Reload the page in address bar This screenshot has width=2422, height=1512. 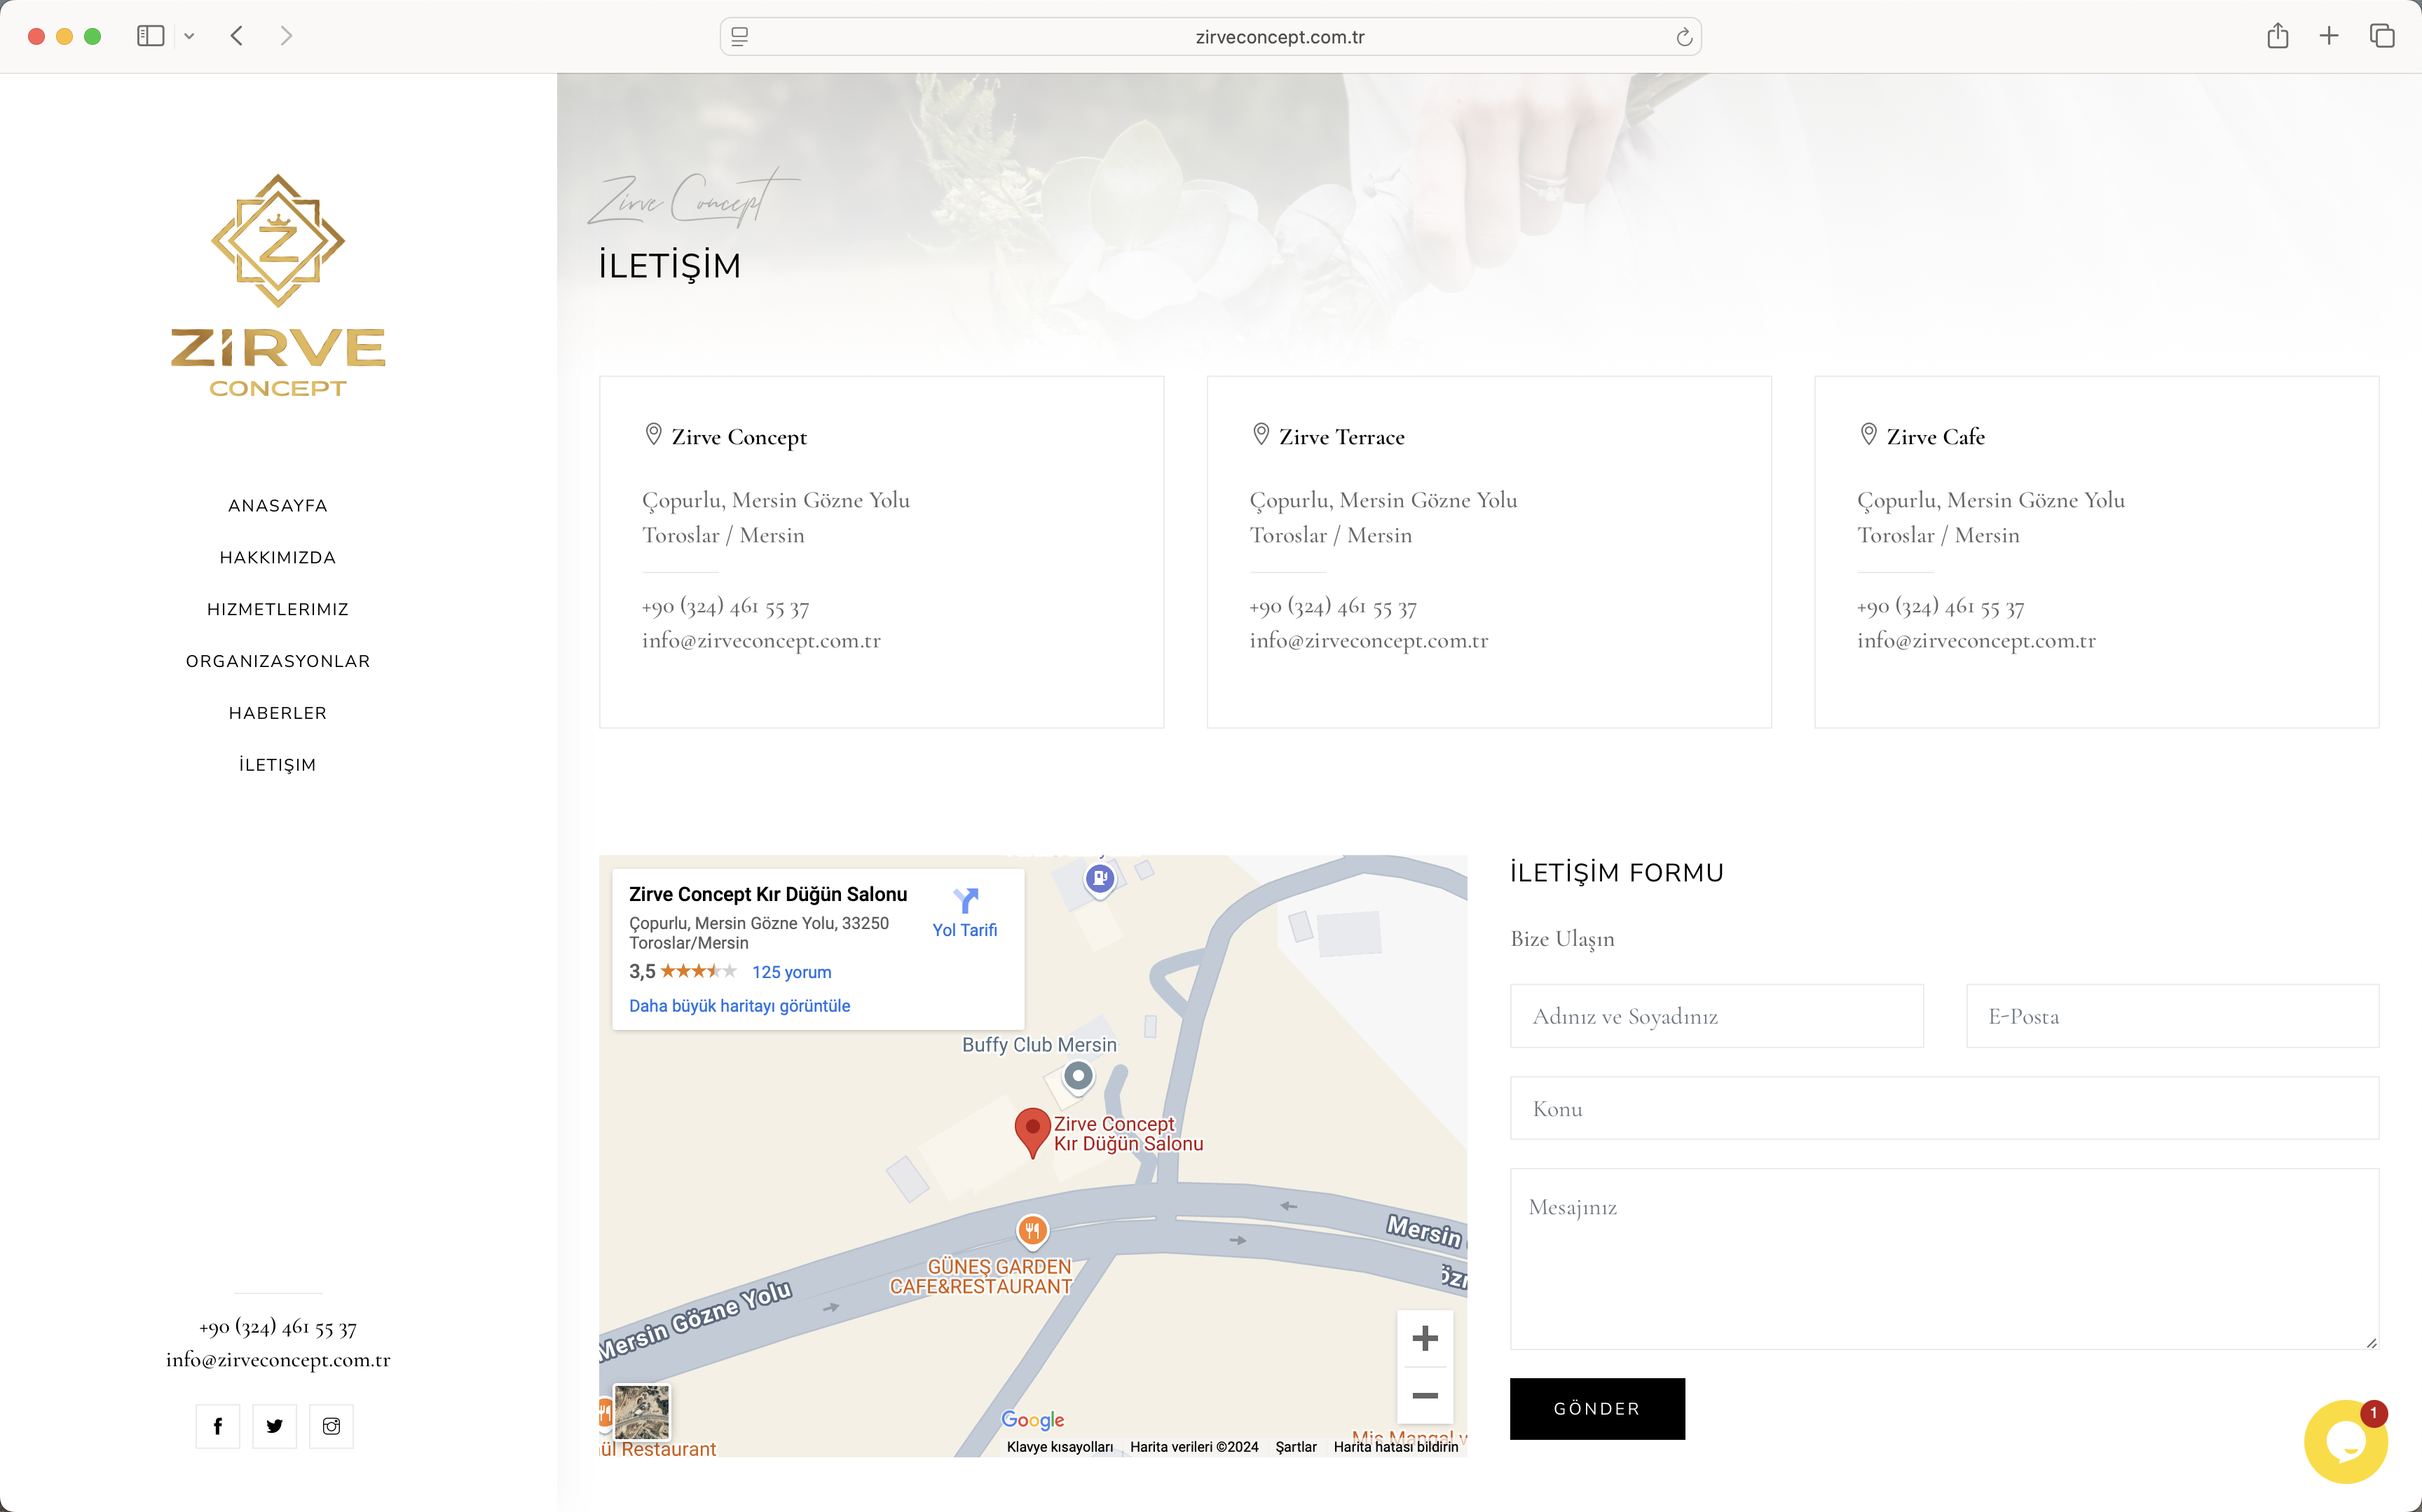(1684, 37)
